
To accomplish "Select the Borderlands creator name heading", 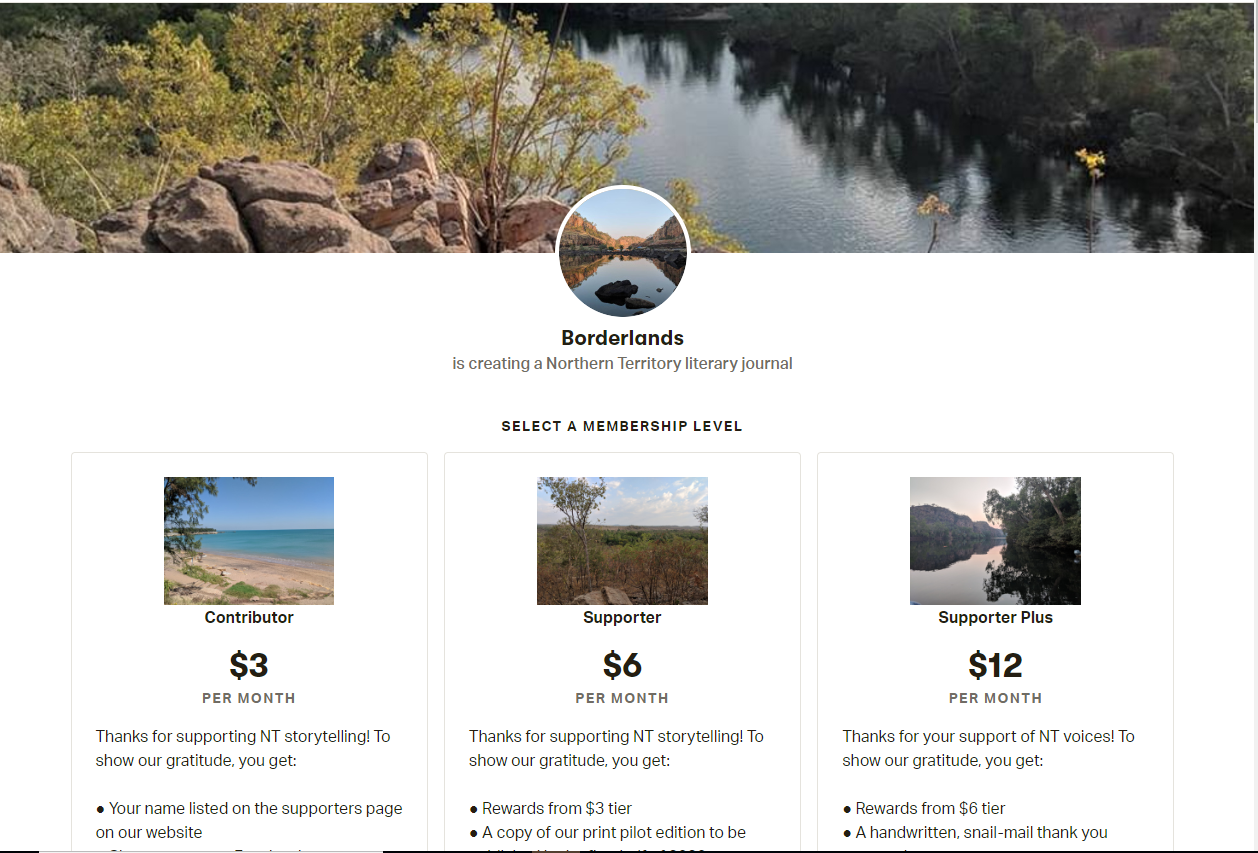I will (622, 338).
